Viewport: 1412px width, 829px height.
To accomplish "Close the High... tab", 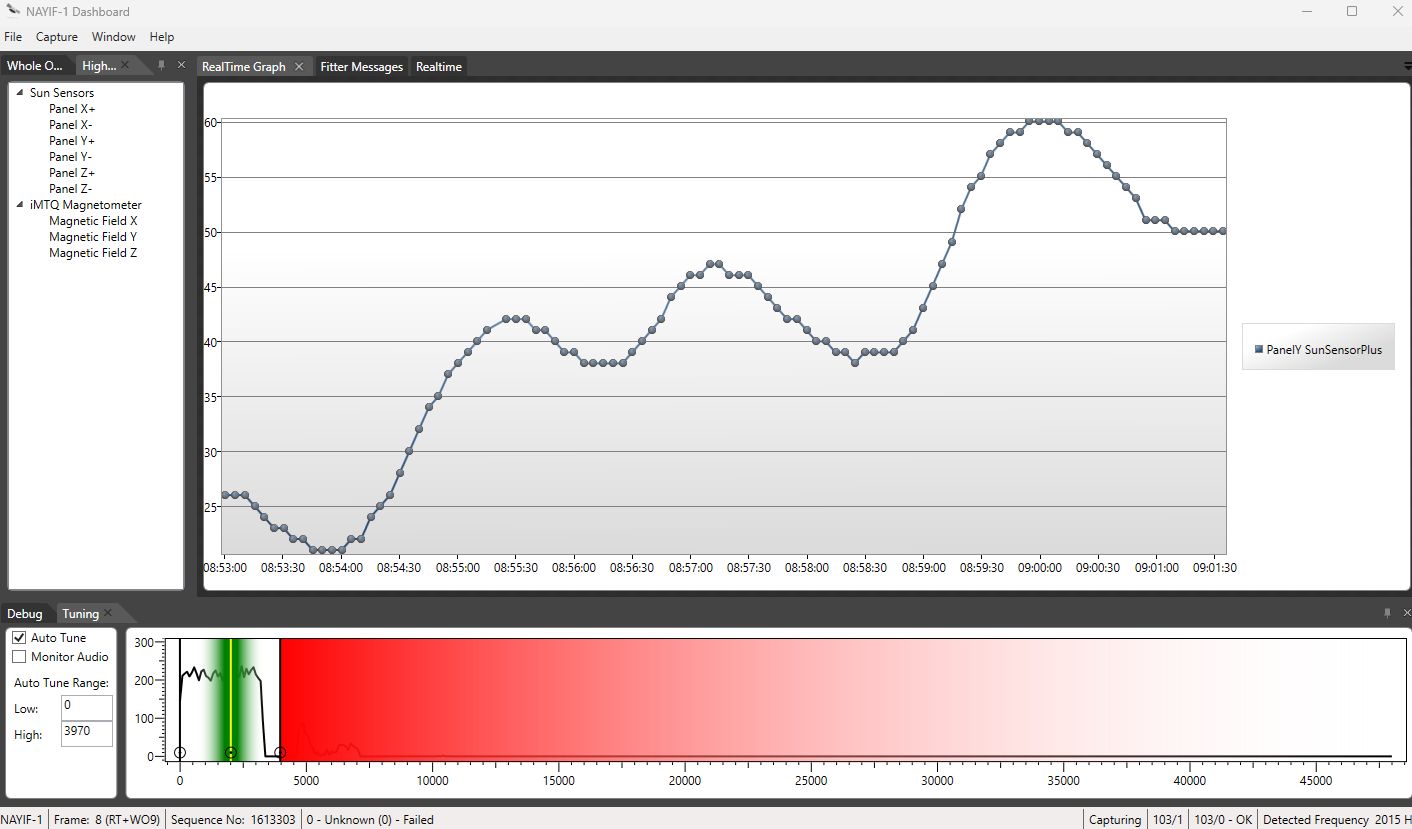I will (125, 64).
